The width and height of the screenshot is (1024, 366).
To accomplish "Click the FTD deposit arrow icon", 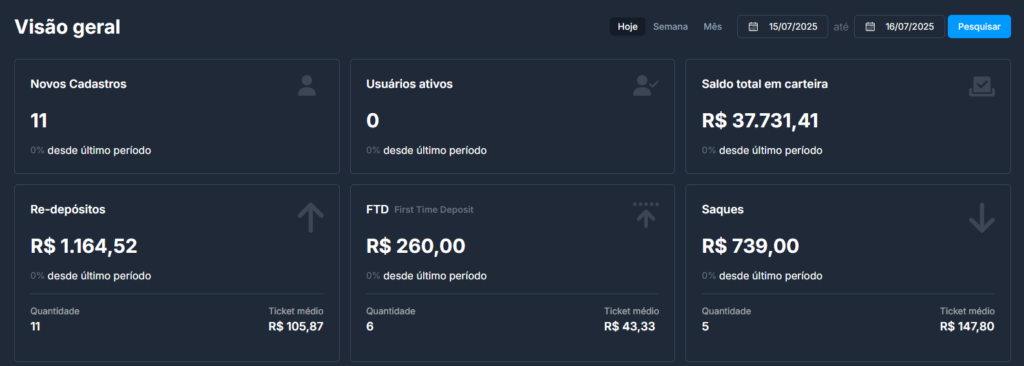I will pyautogui.click(x=646, y=215).
